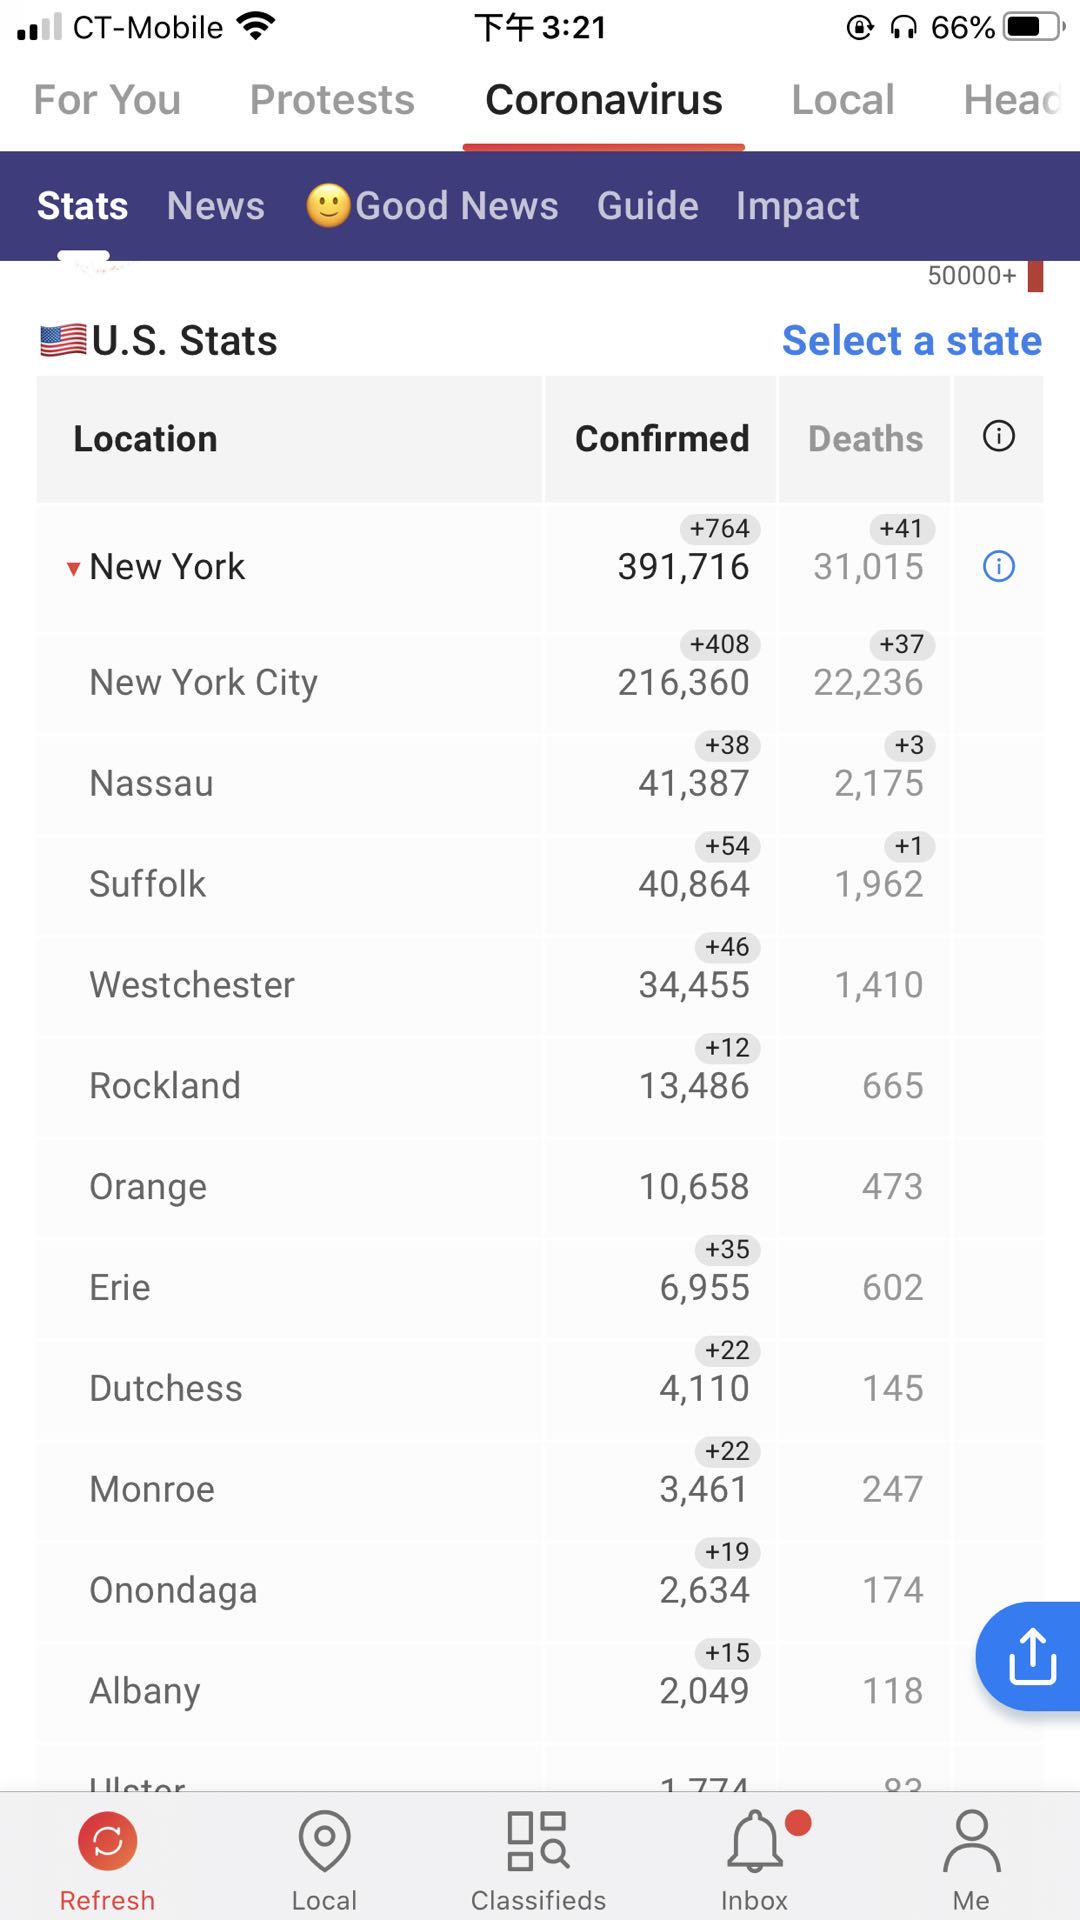
Task: Select the New York City row
Action: click(x=540, y=682)
